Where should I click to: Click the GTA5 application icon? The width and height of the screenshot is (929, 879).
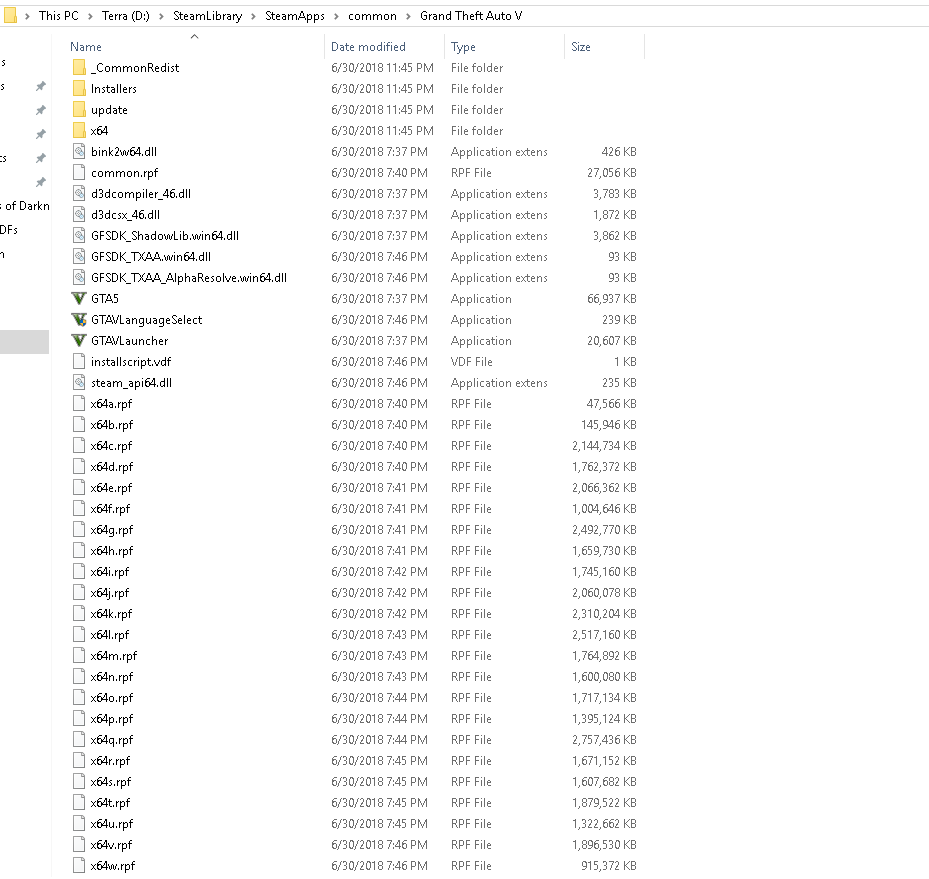pyautogui.click(x=79, y=299)
